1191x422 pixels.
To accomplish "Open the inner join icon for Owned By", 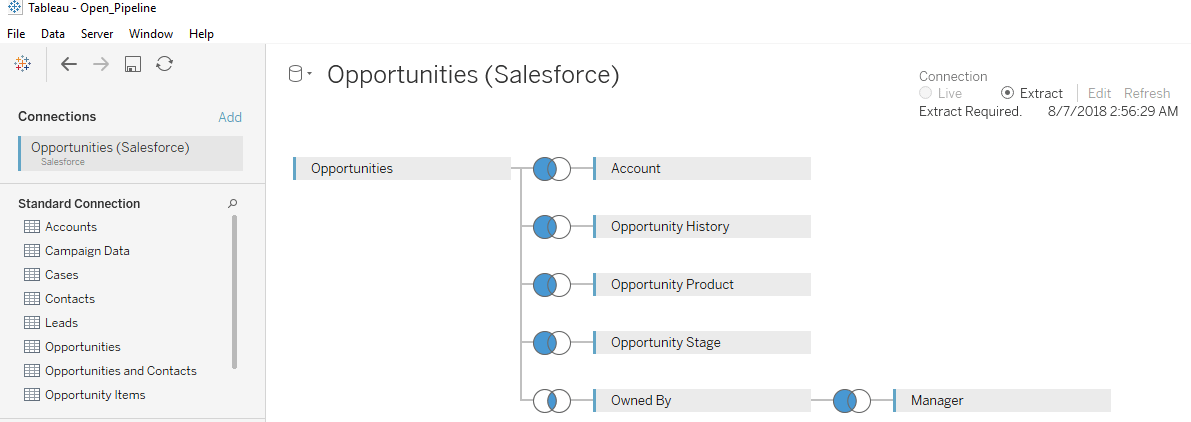I will [x=551, y=401].
